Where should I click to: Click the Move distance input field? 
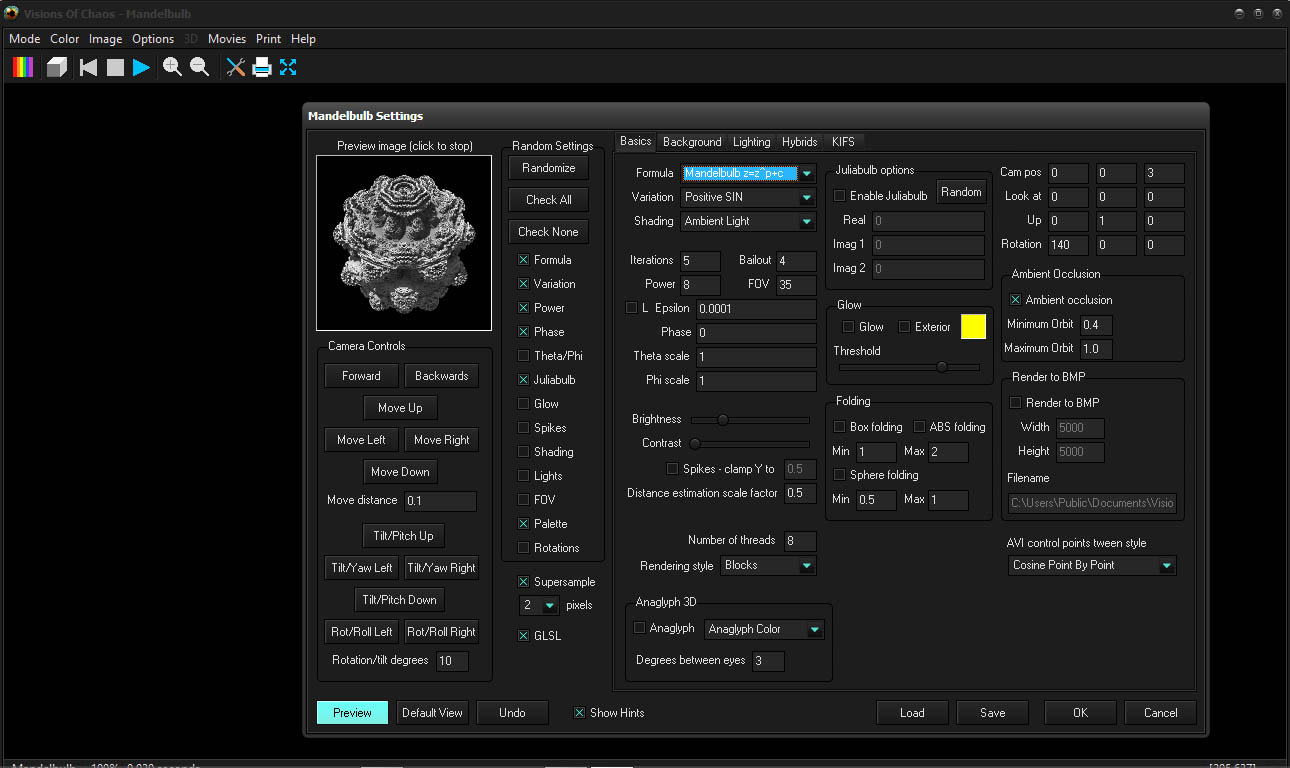[440, 501]
